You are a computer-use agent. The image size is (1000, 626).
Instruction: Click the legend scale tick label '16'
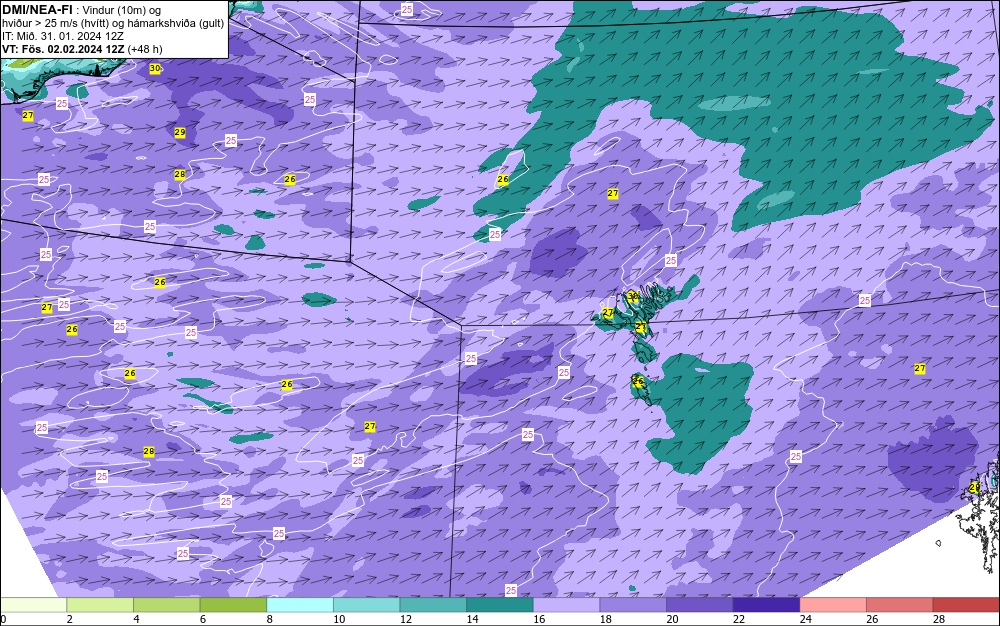tap(539, 619)
